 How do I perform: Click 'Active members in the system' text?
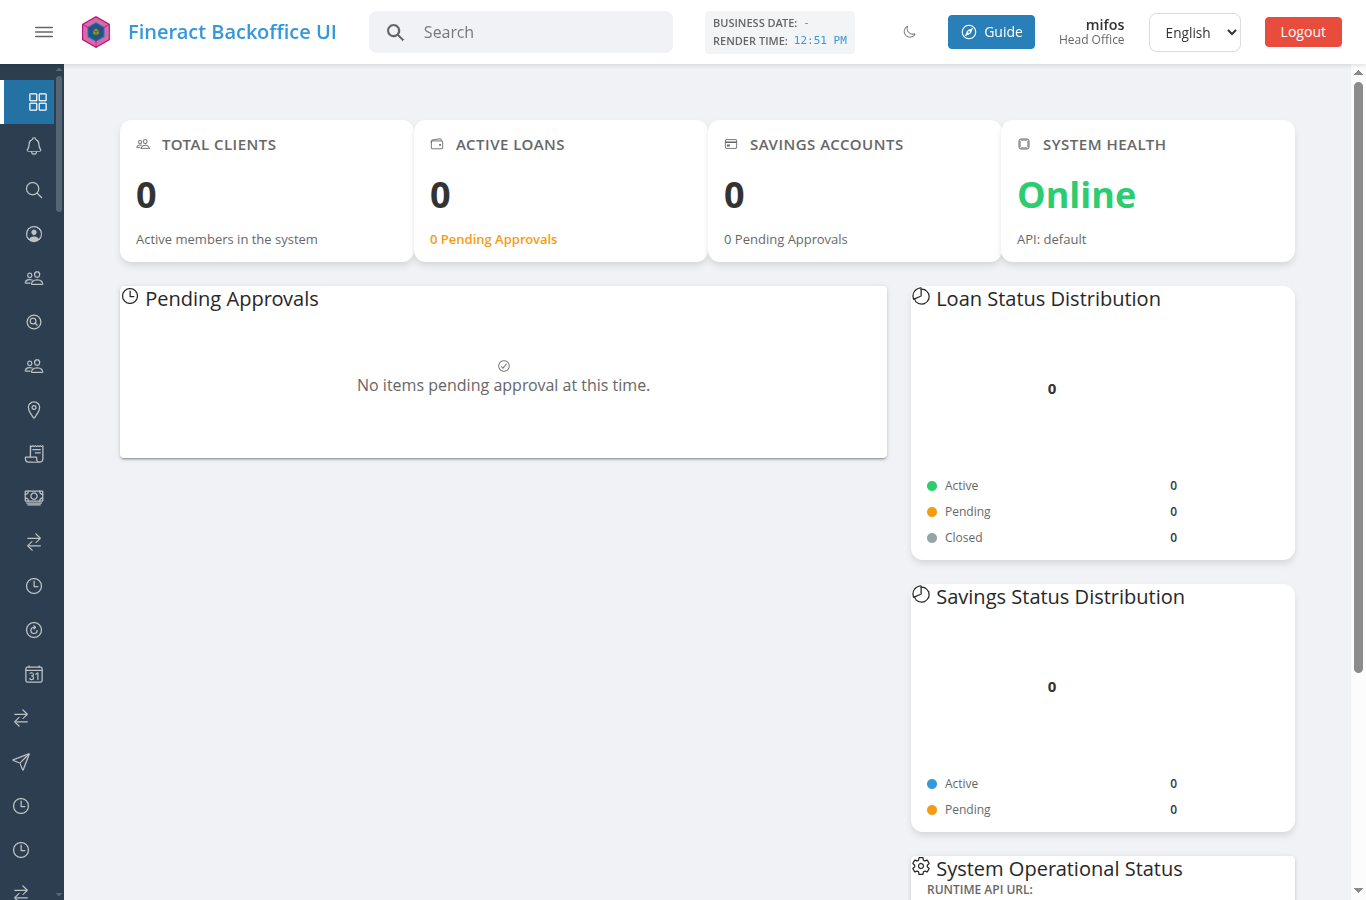click(x=227, y=239)
